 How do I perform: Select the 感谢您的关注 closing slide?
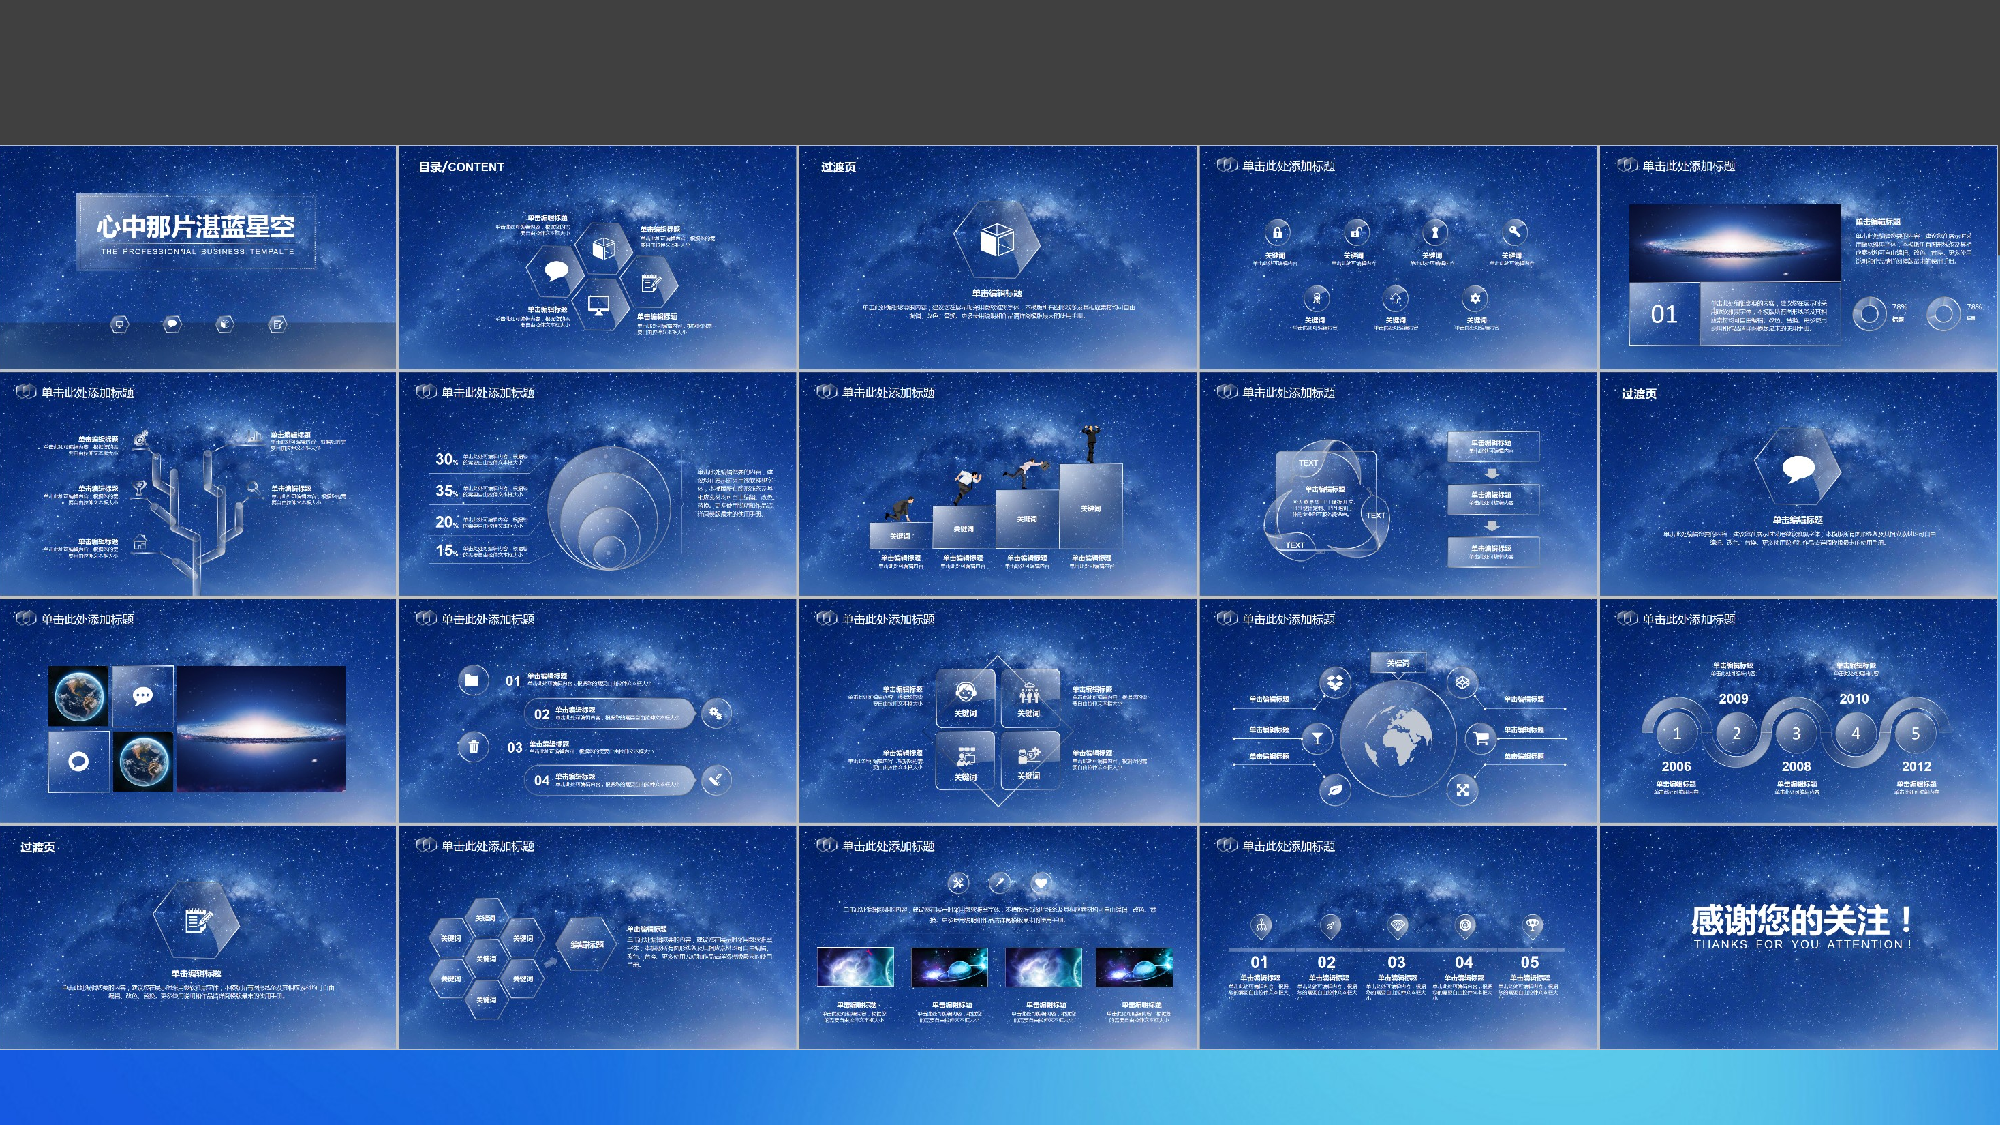(1798, 937)
